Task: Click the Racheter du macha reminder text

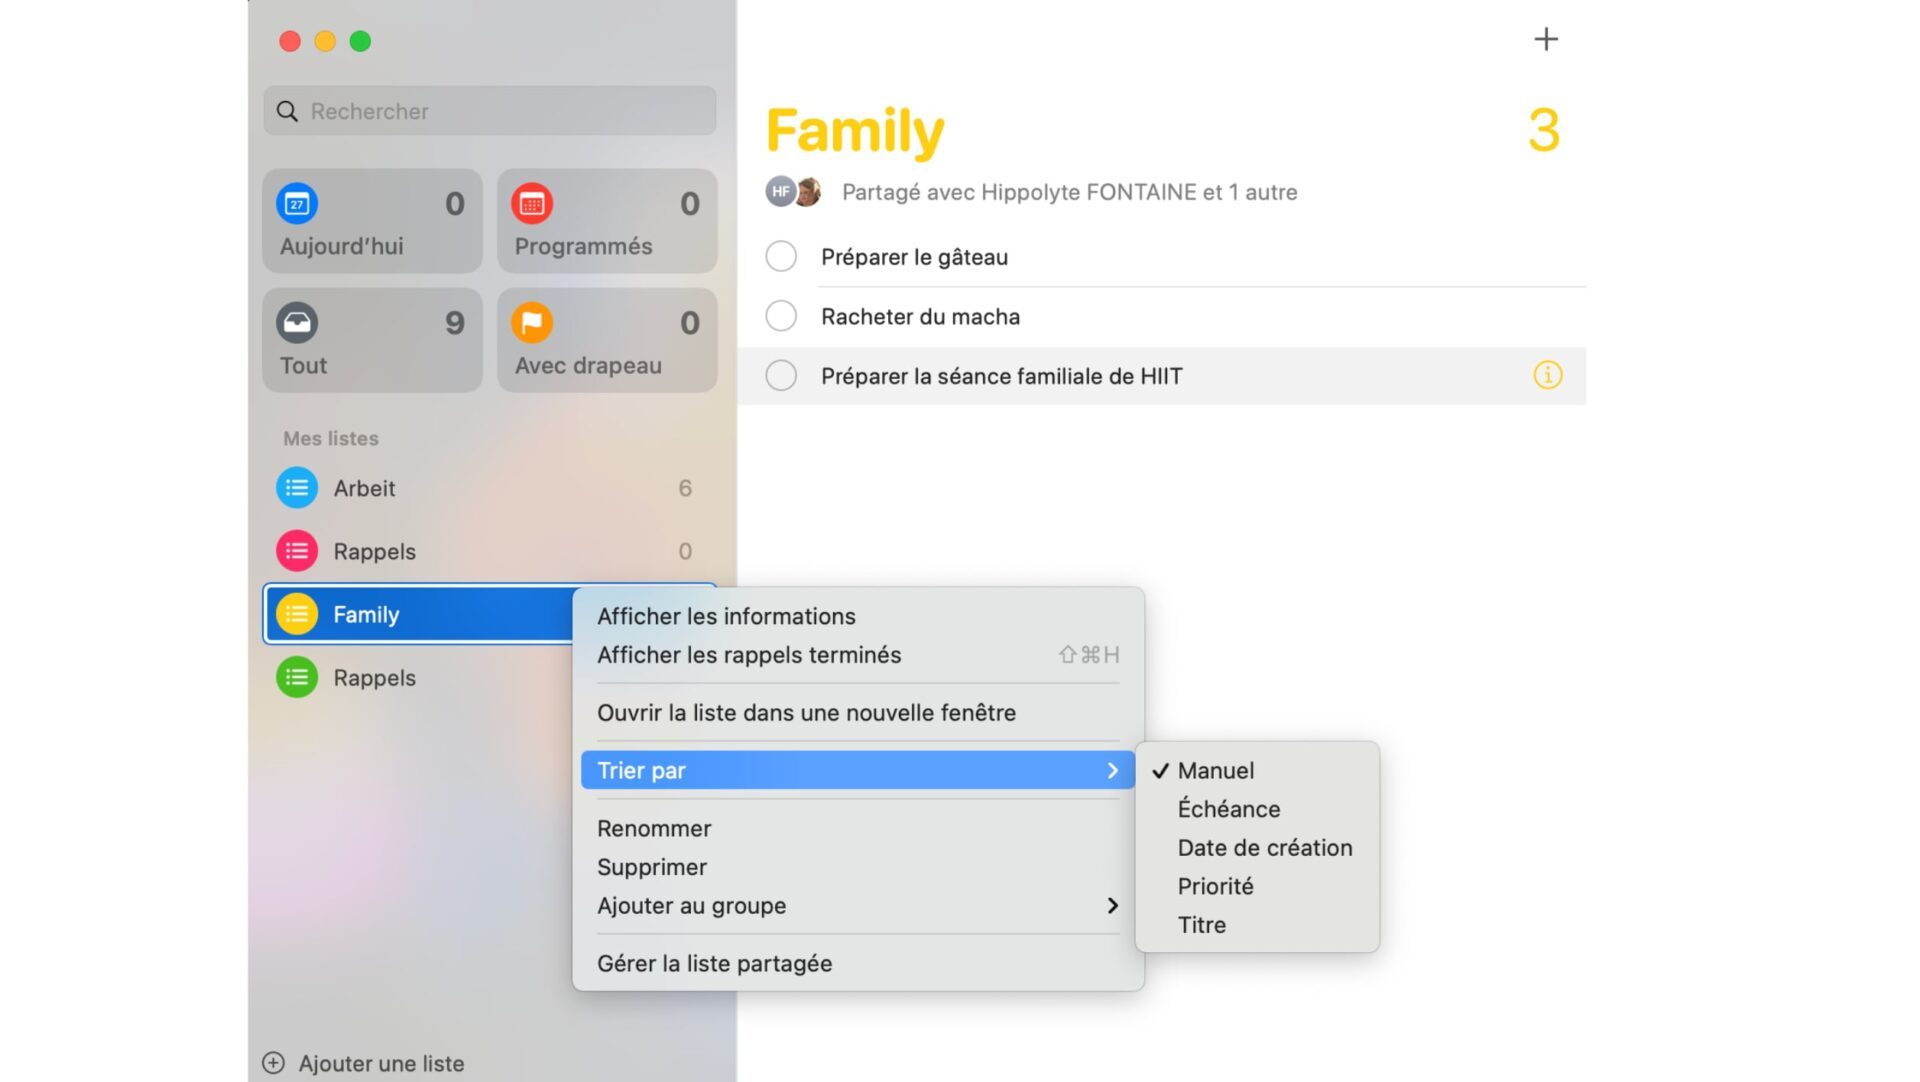Action: [920, 316]
